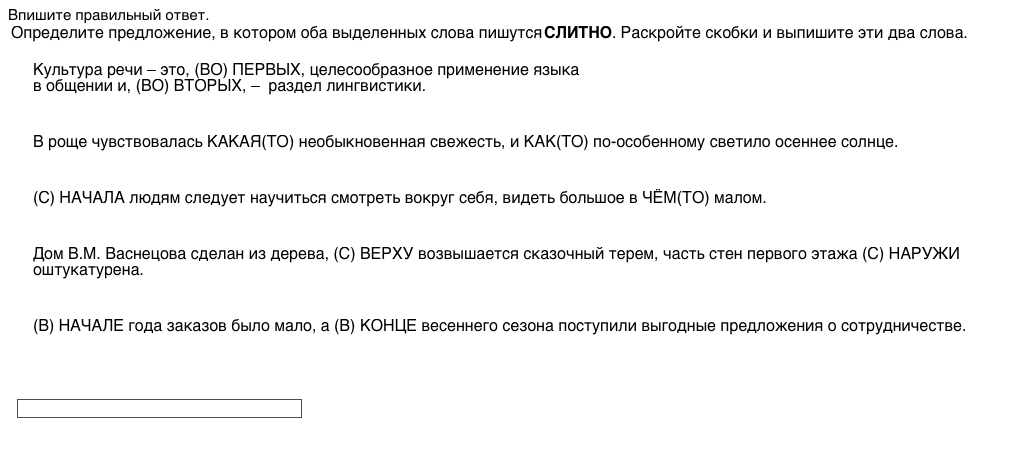This screenshot has width=1024, height=460.
Task: Click the word 'ЧЁМ(ТО)'
Action: pyautogui.click(x=675, y=198)
